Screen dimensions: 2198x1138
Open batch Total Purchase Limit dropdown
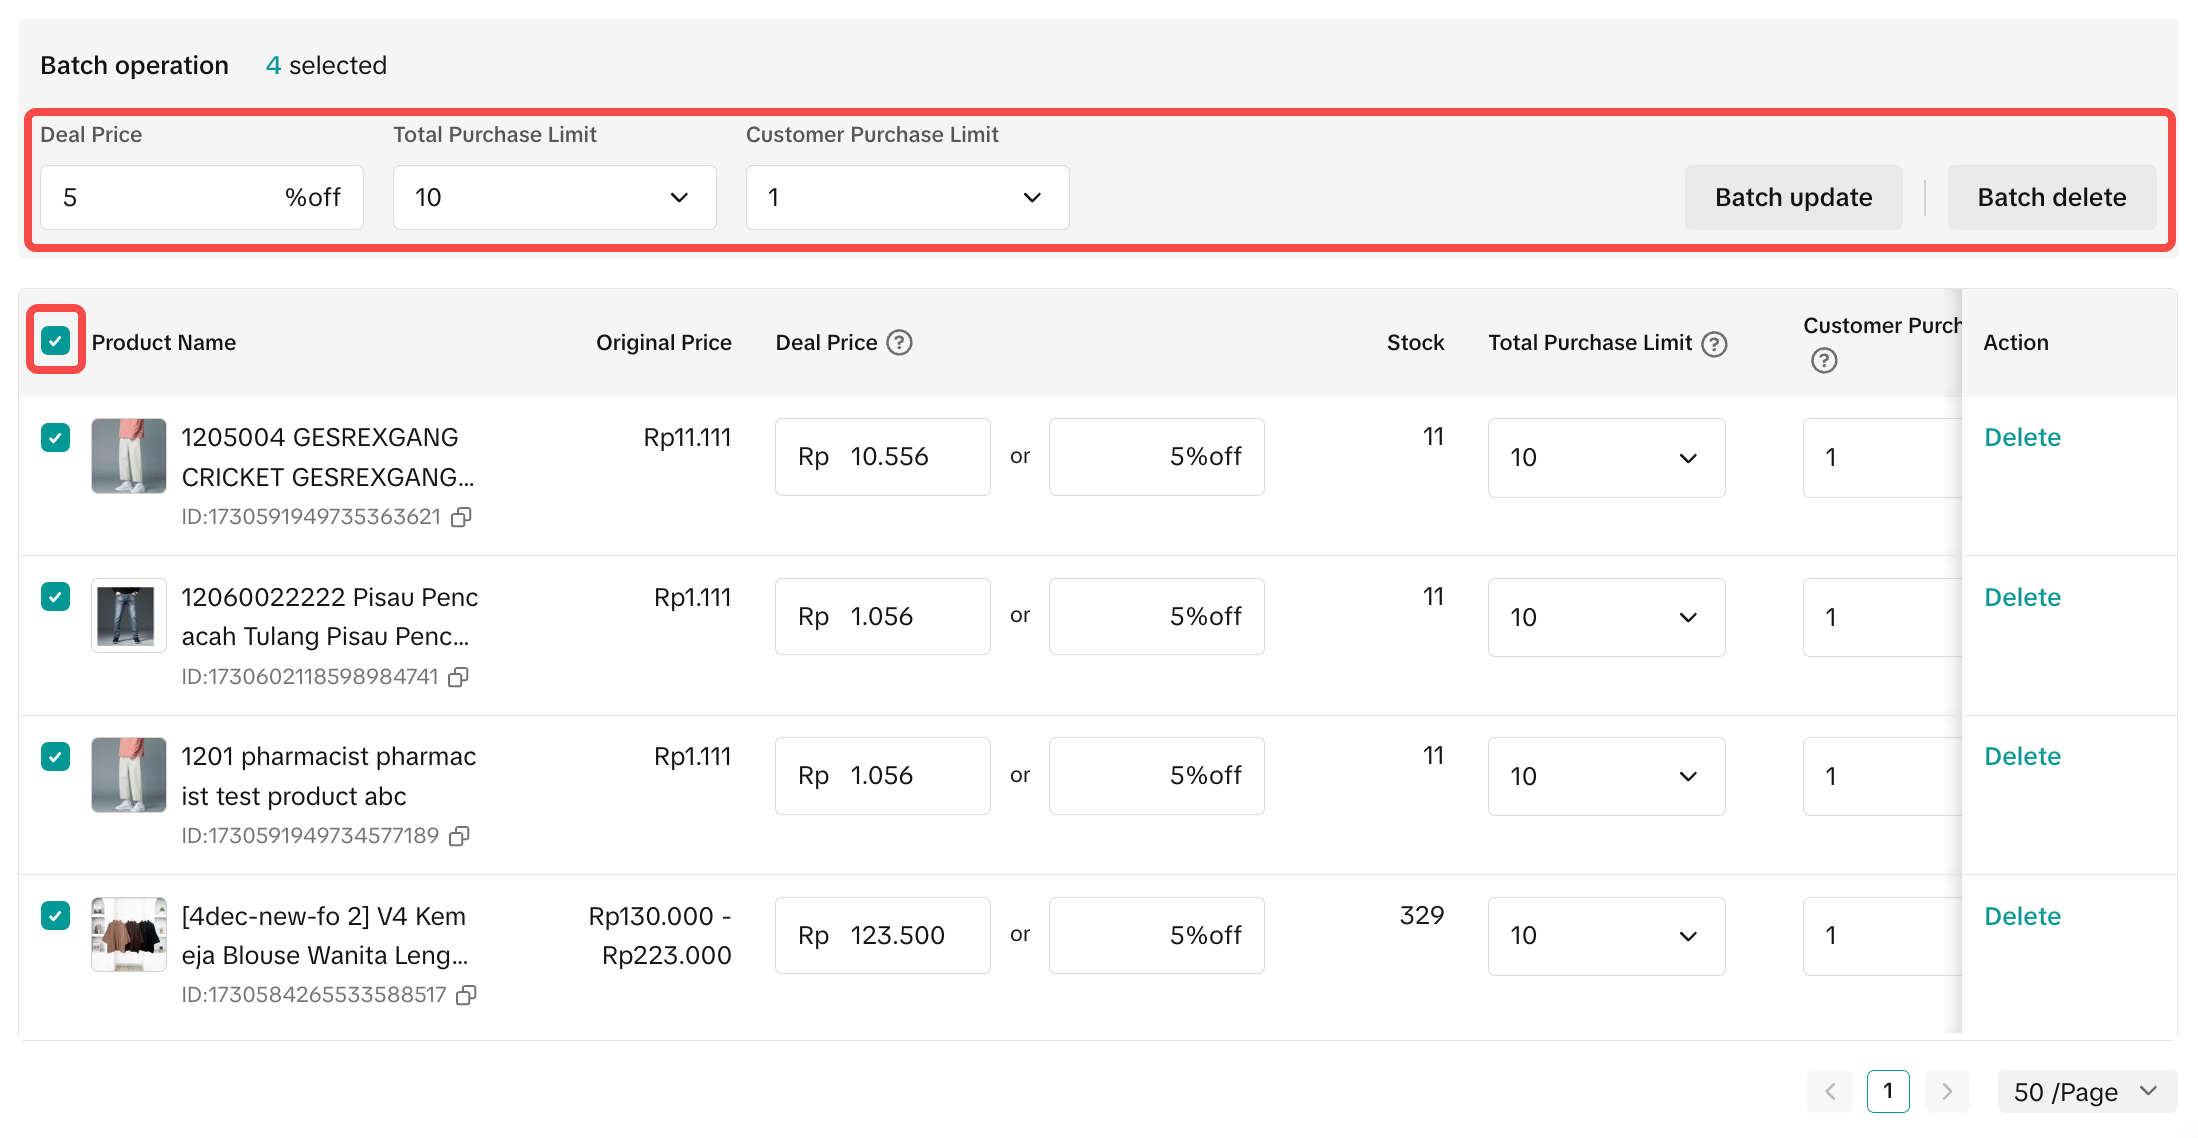click(x=554, y=198)
